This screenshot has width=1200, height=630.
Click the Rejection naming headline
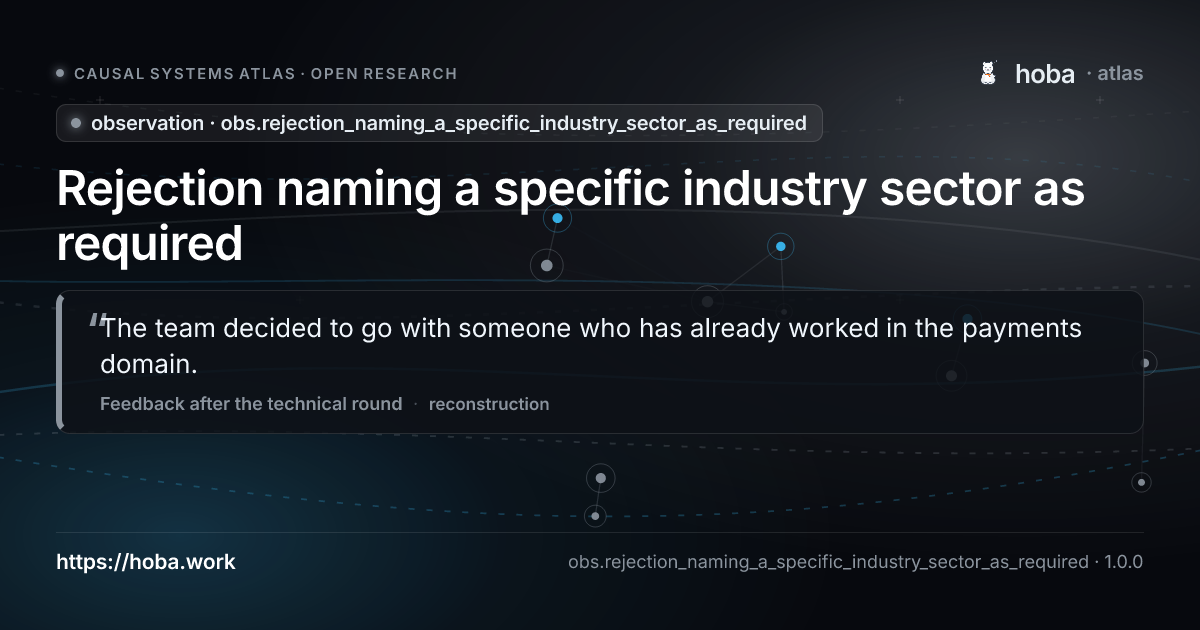(570, 217)
